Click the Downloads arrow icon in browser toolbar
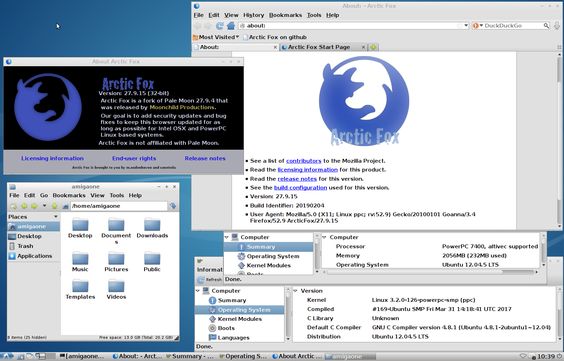 557,26
